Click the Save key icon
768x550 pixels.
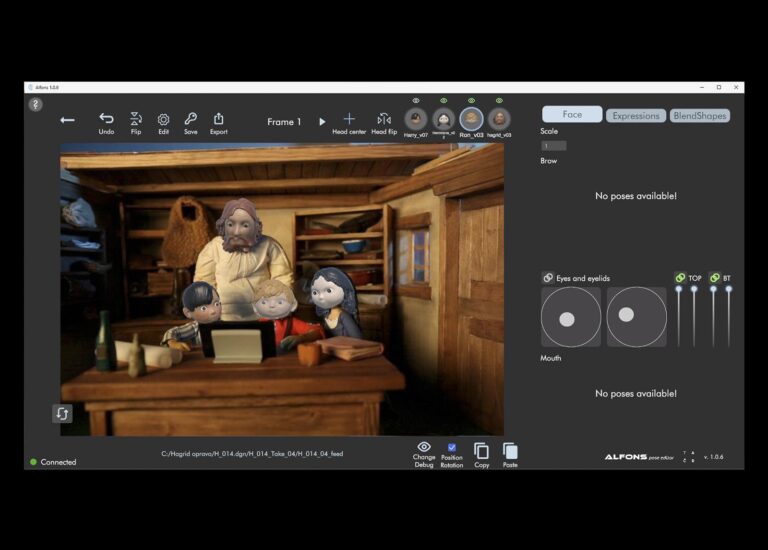pyautogui.click(x=190, y=119)
